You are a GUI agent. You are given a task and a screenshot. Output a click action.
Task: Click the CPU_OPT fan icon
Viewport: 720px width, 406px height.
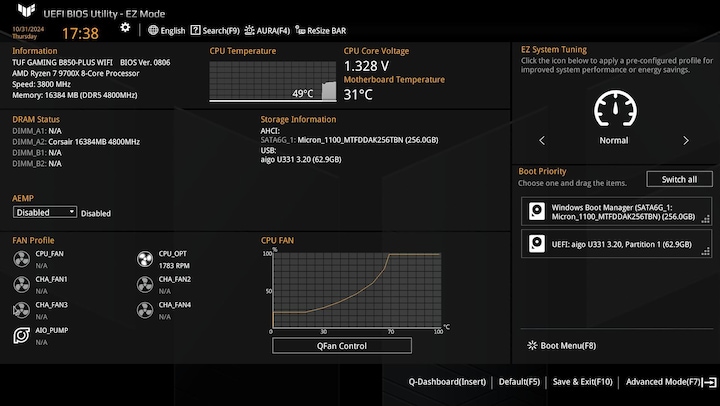pyautogui.click(x=145, y=259)
